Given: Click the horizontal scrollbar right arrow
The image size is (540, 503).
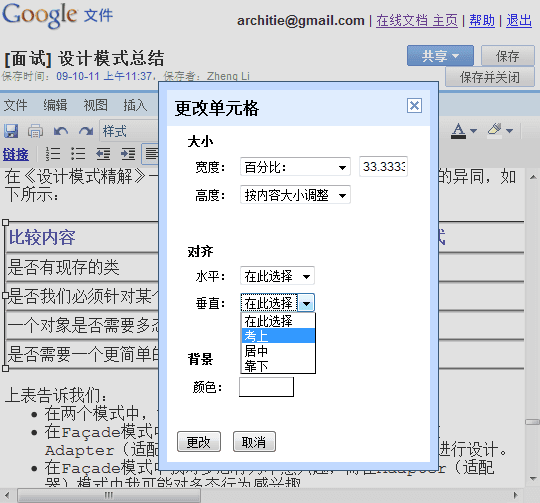Looking at the screenshot, I should 516,495.
